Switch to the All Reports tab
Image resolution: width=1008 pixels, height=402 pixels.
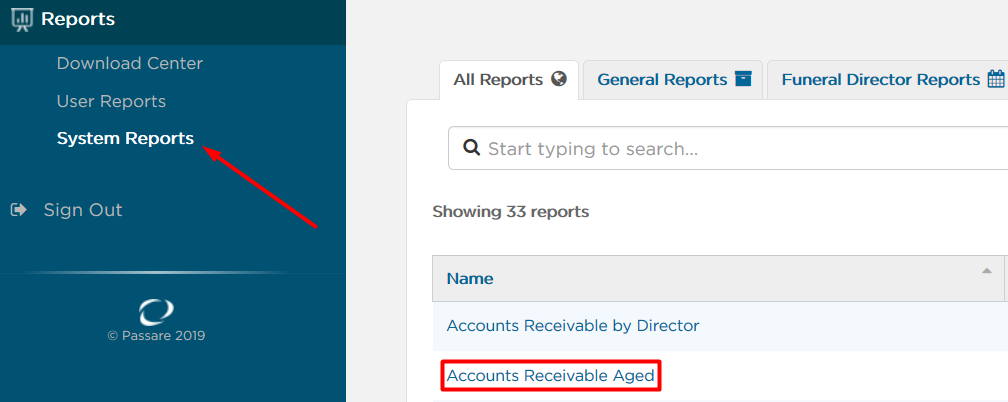pos(510,80)
